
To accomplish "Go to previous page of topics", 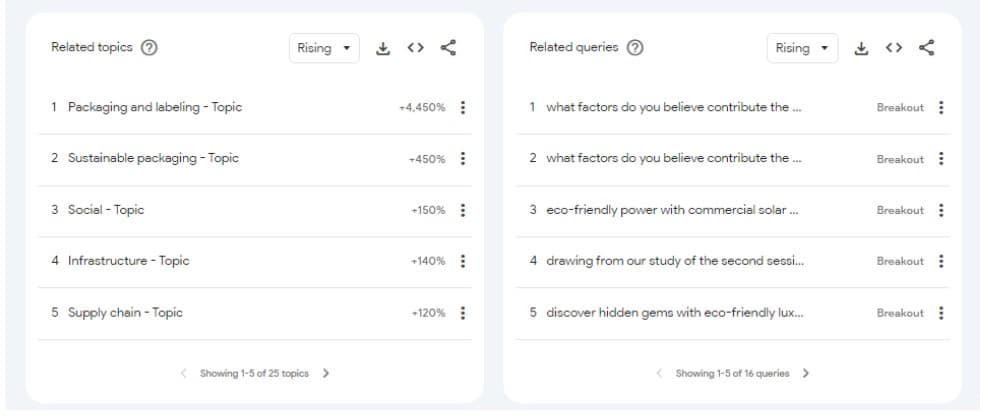I will click(183, 374).
